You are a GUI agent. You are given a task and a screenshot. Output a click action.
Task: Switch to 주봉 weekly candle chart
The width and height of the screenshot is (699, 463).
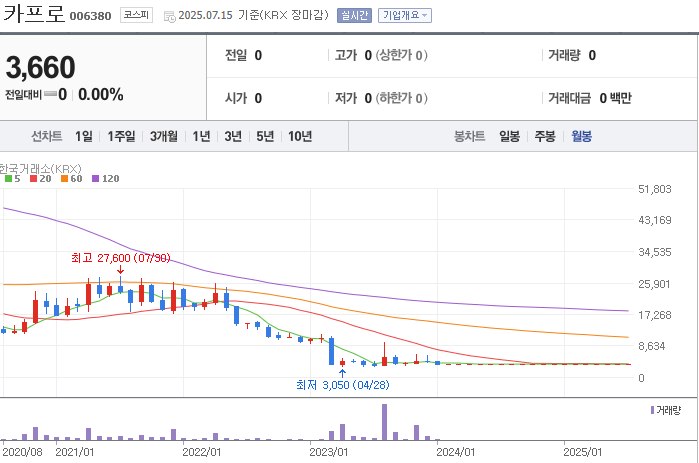click(545, 136)
